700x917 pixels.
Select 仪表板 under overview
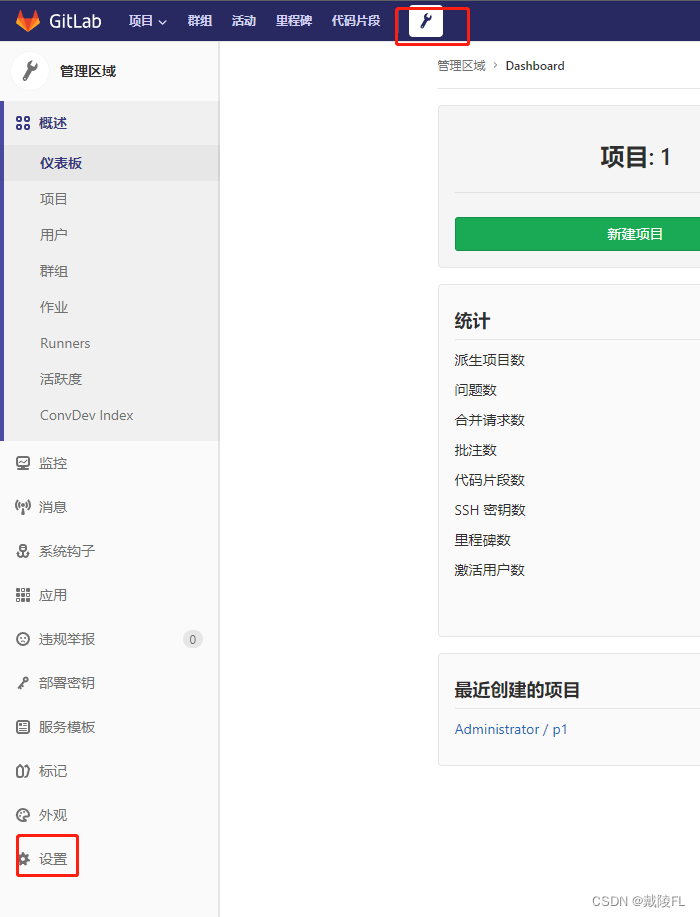(x=61, y=163)
